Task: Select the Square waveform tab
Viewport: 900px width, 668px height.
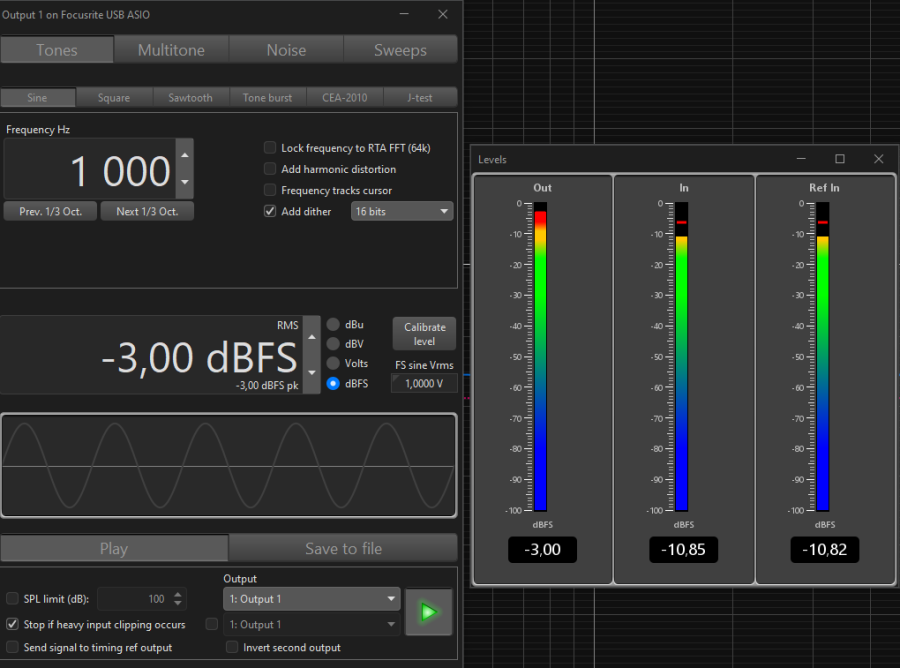Action: click(114, 98)
